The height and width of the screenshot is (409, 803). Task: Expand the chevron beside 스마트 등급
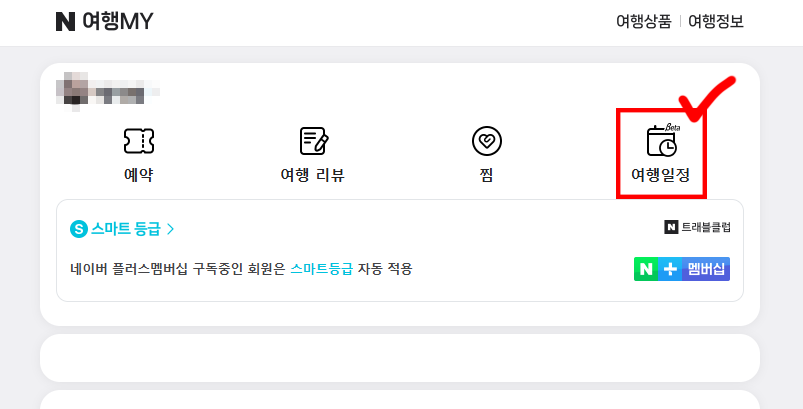(x=171, y=228)
